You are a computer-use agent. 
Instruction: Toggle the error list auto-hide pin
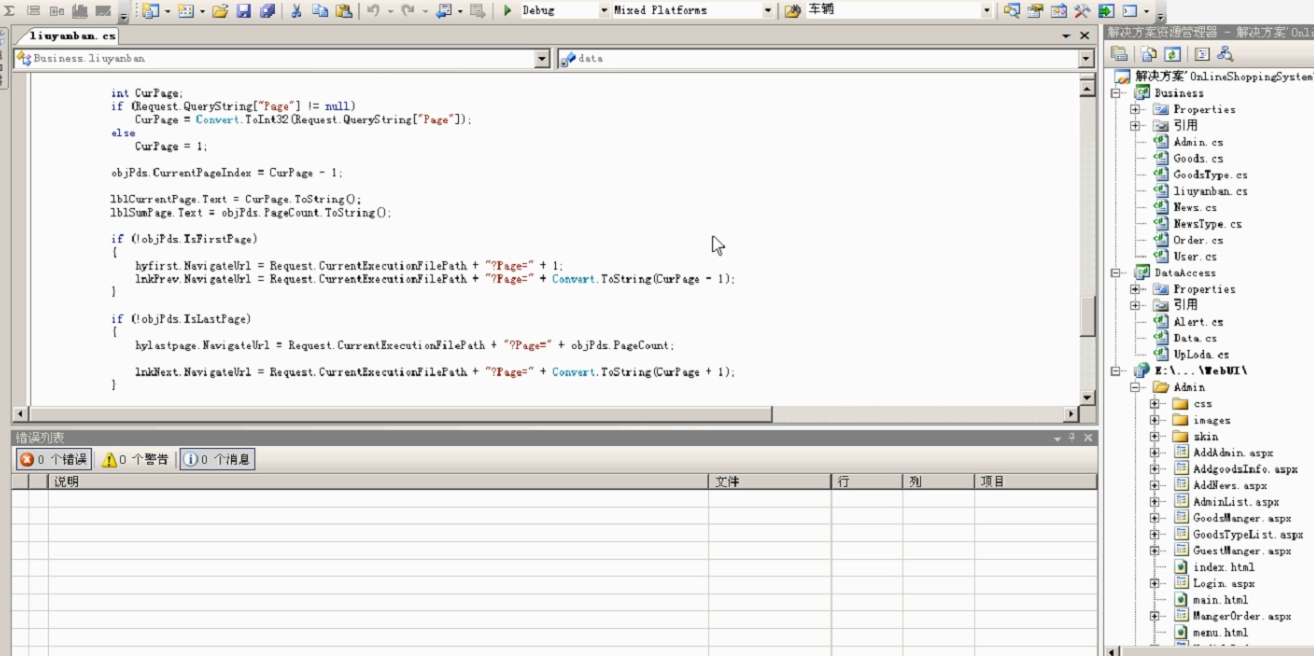1072,438
